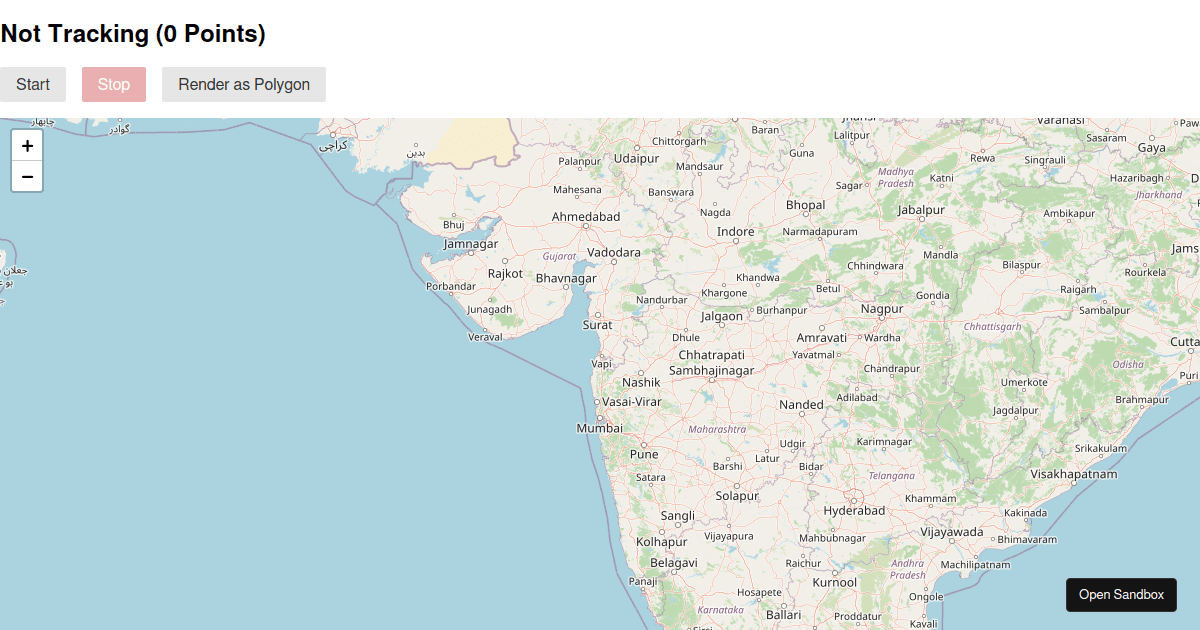1200x630 pixels.
Task: Click the Machilipatnam town label
Action: tap(976, 565)
